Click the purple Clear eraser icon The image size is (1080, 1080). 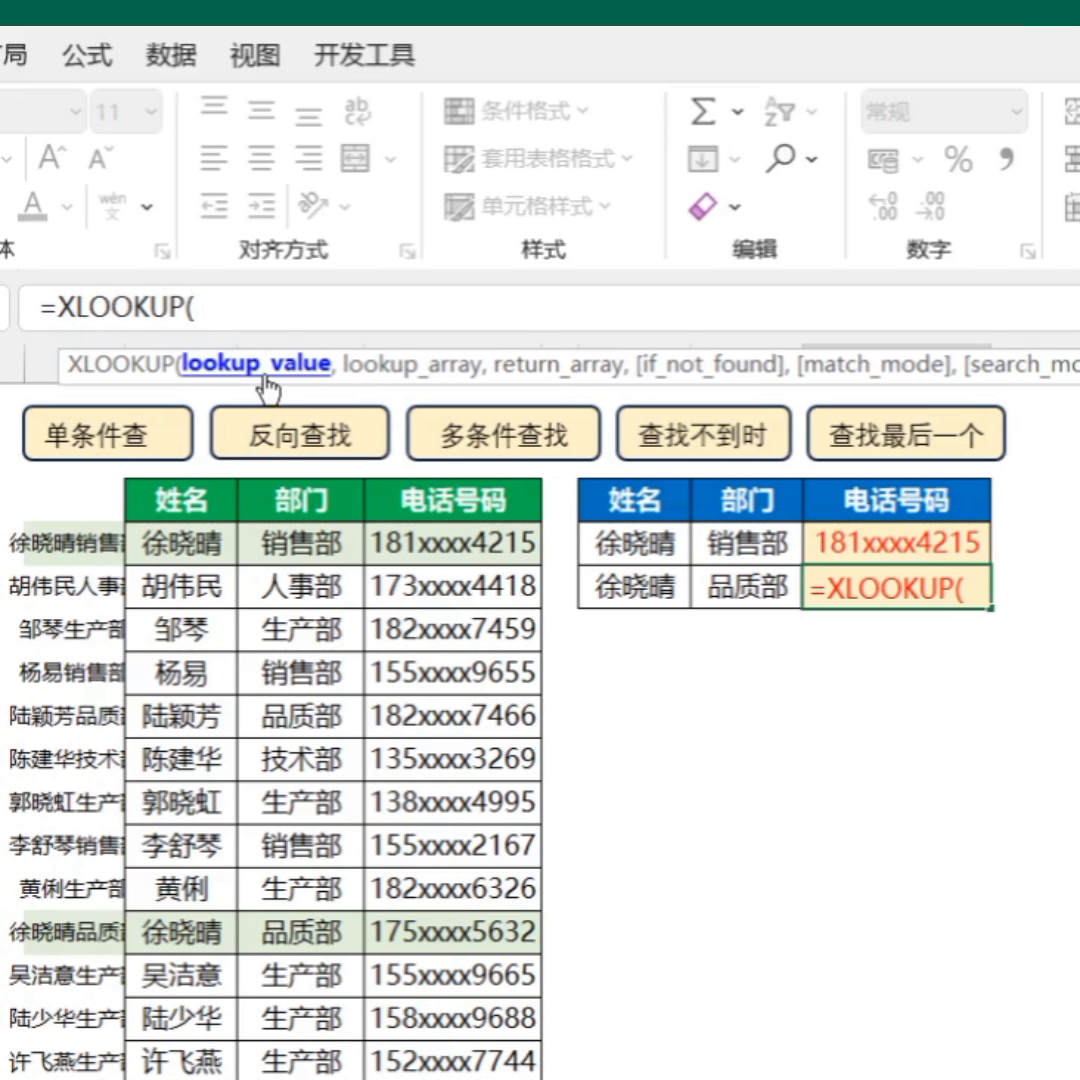[x=704, y=206]
